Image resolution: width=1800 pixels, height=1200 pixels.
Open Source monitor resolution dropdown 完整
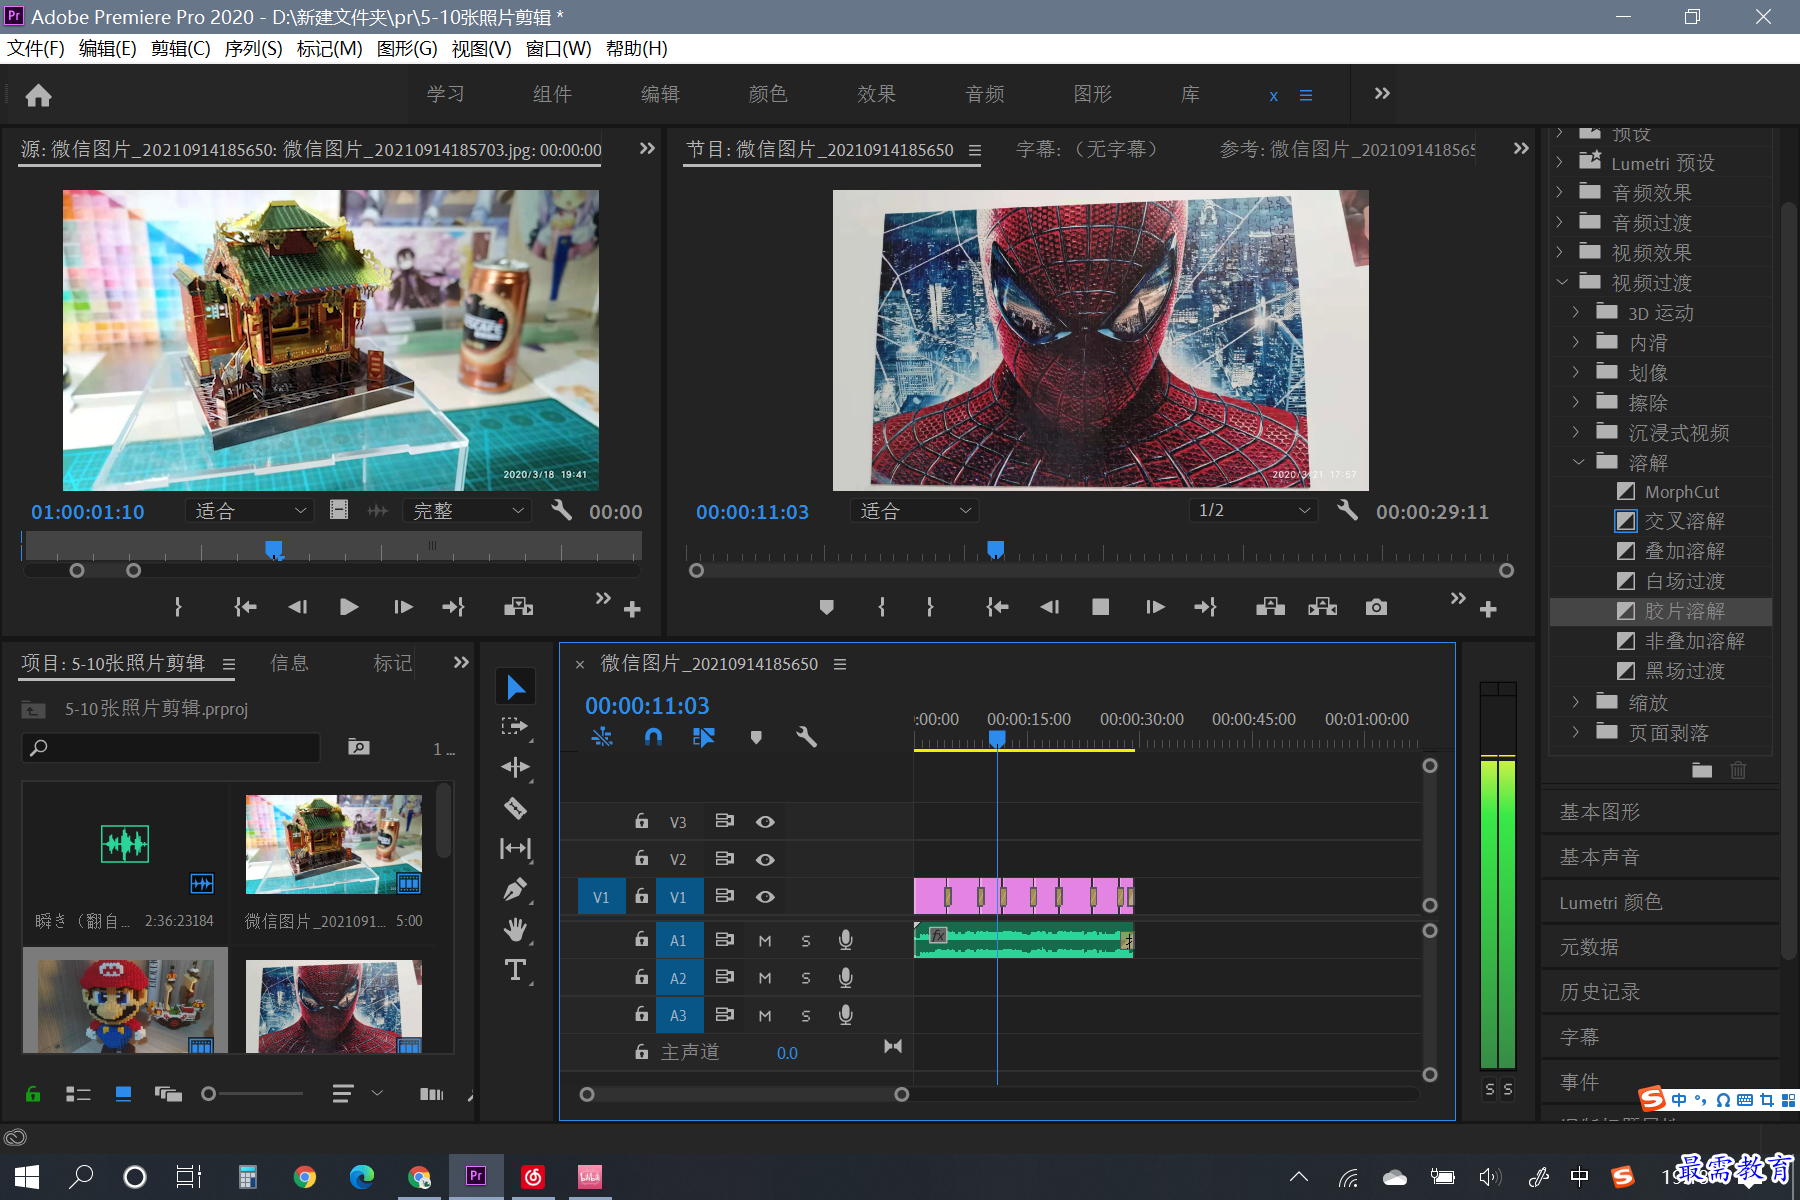click(468, 511)
